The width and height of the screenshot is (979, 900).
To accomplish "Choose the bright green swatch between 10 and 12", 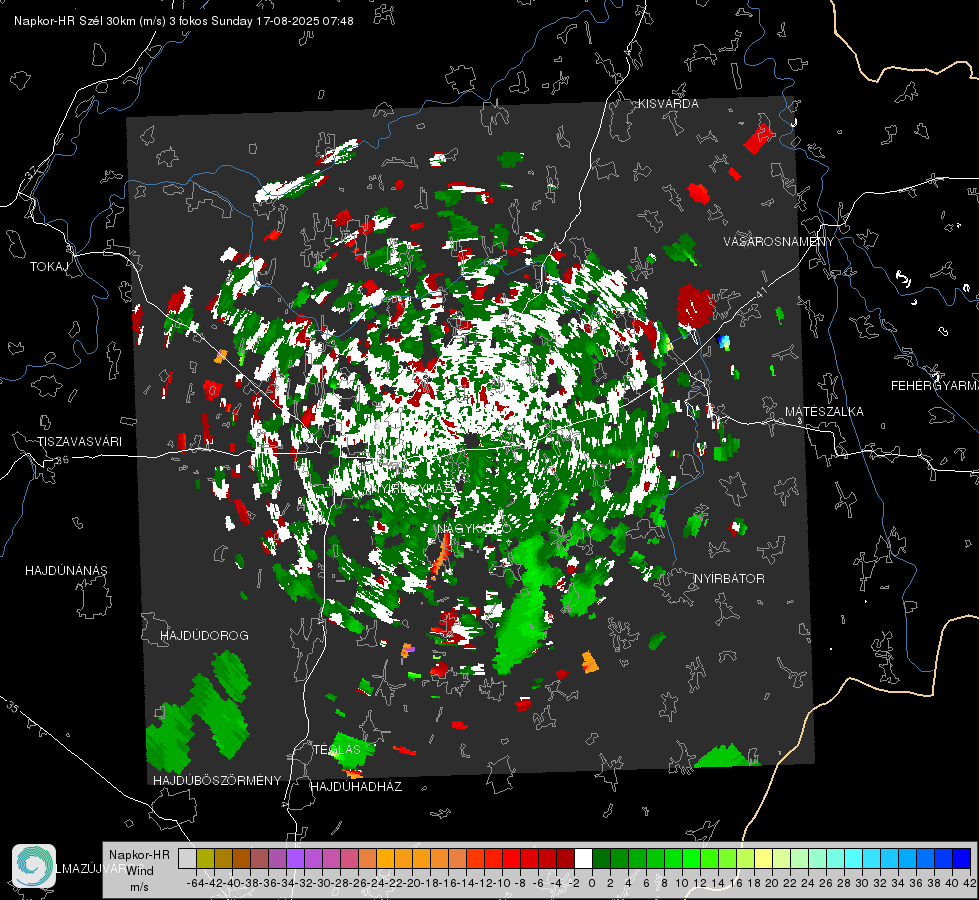I will pos(691,858).
